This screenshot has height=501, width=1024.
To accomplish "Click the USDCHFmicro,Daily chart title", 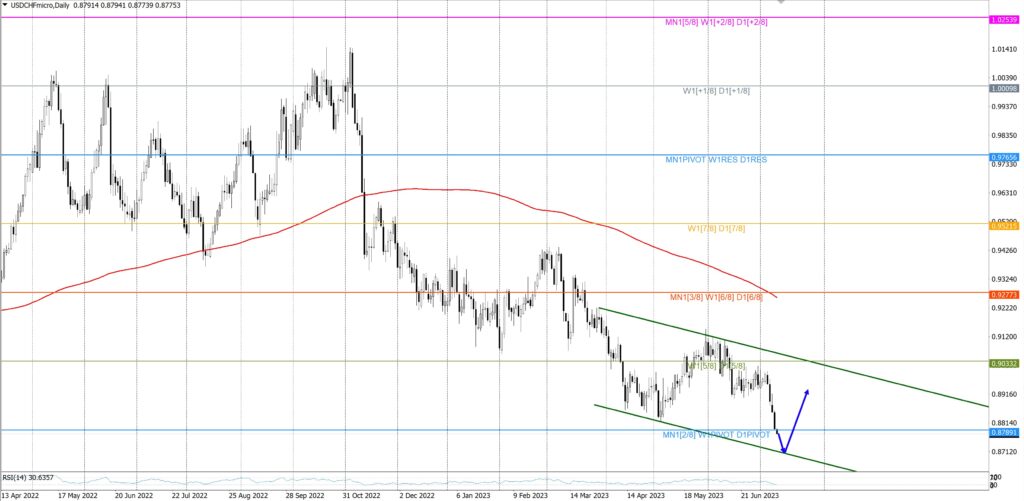I will click(42, 5).
